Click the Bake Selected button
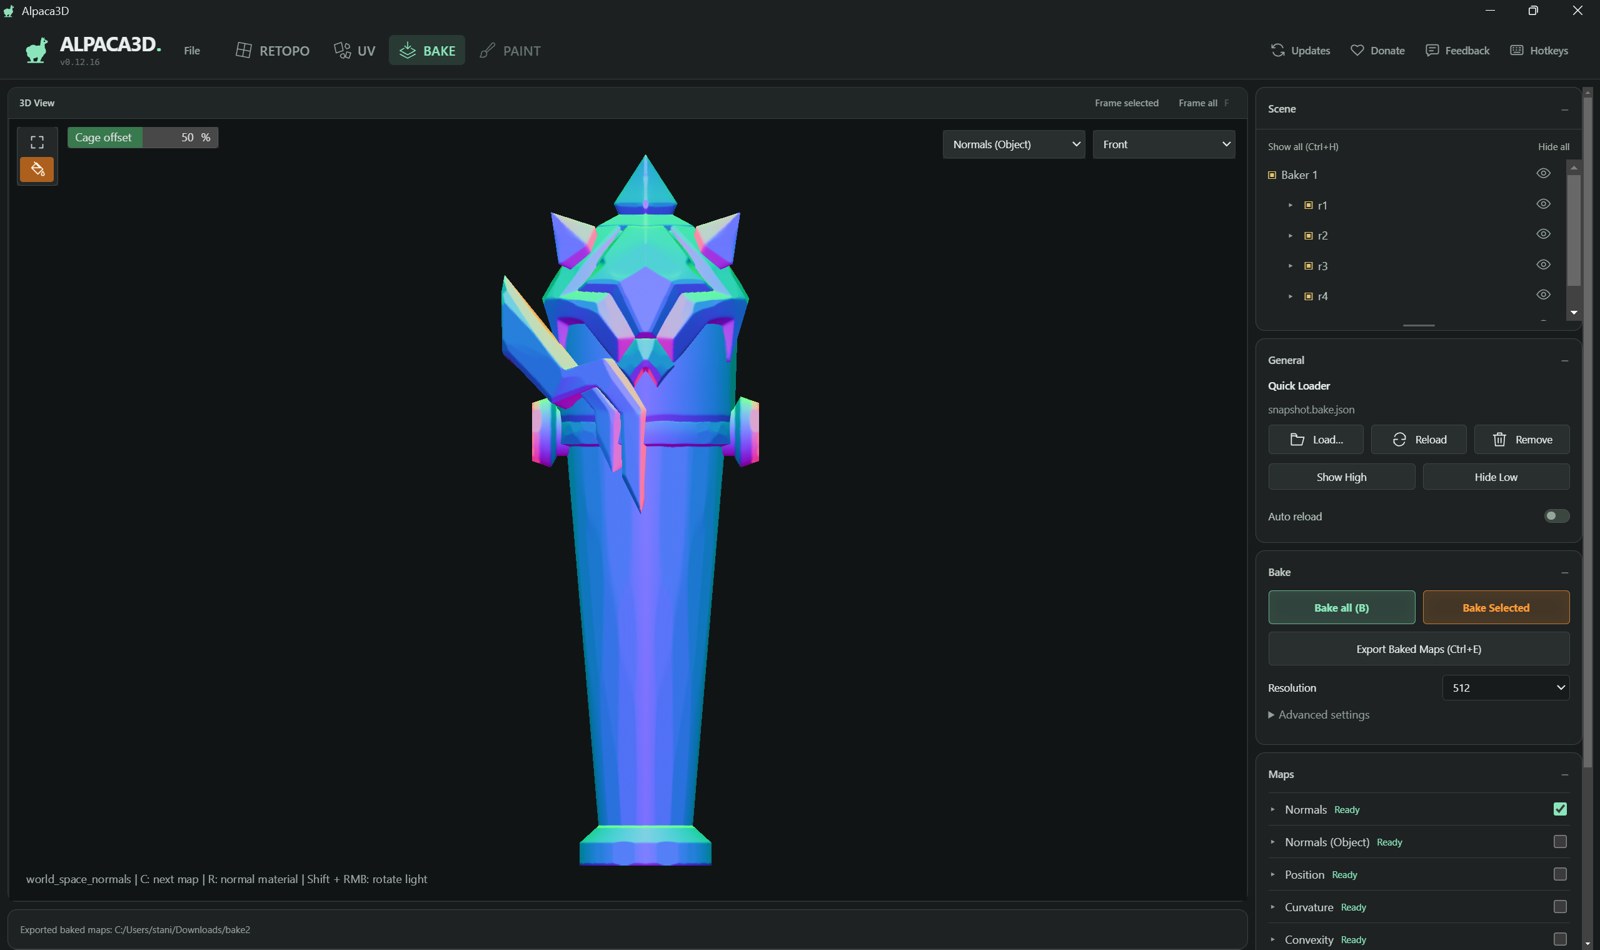 click(x=1496, y=608)
